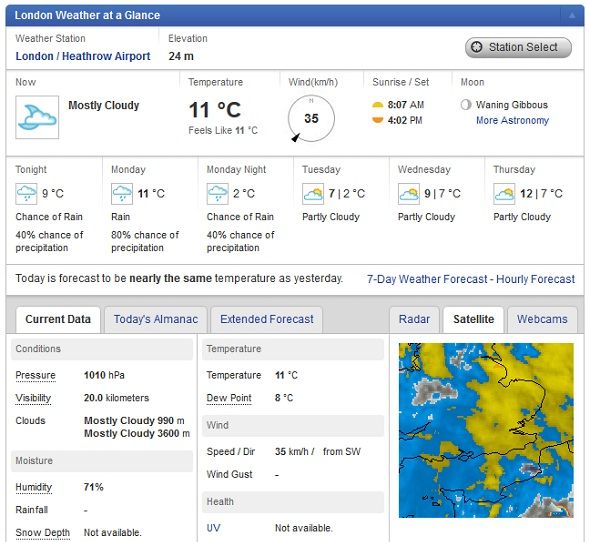The width and height of the screenshot is (590, 542).
Task: Click the Health section header
Action: pyautogui.click(x=293, y=502)
